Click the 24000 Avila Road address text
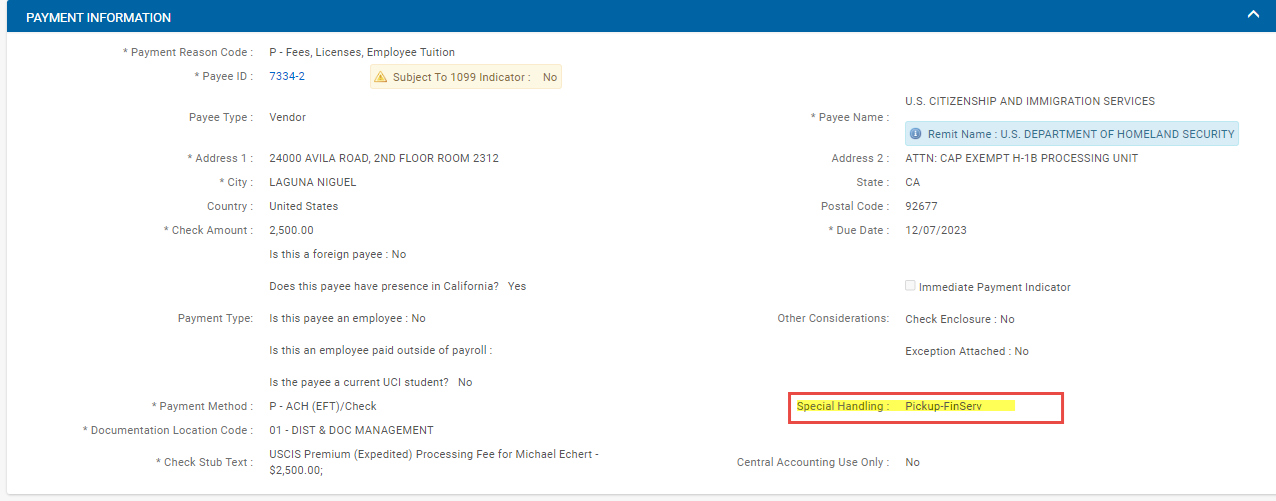Image resolution: width=1276 pixels, height=501 pixels. pos(384,158)
